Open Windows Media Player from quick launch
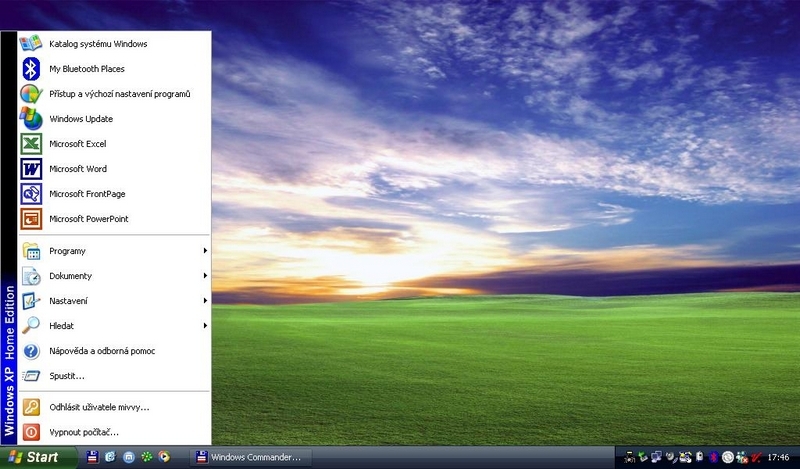800x469 pixels. 163,458
